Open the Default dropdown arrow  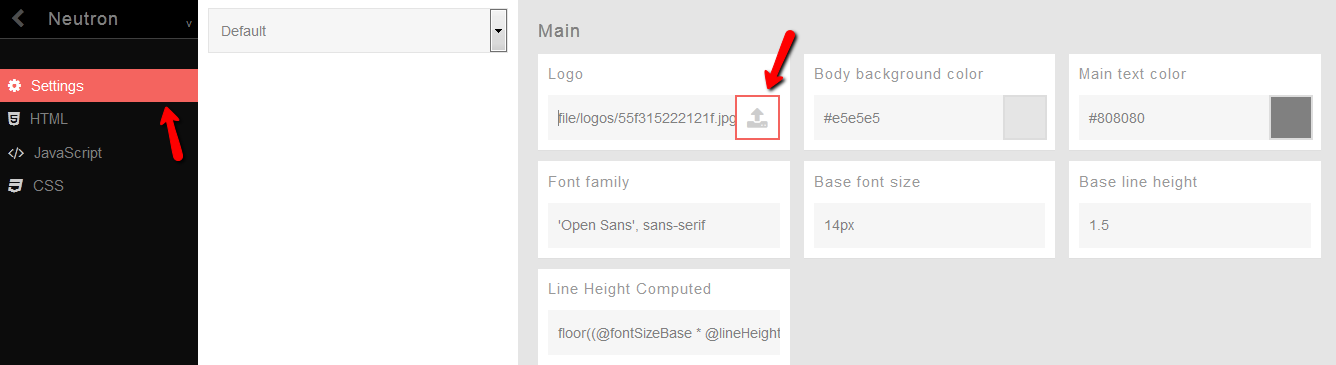pyautogui.click(x=498, y=31)
